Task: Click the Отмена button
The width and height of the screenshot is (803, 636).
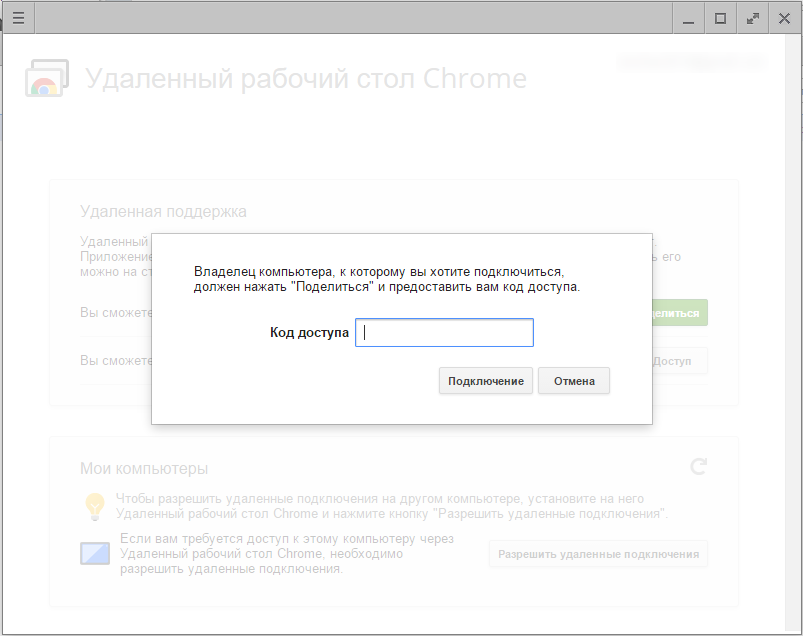Action: [x=574, y=381]
